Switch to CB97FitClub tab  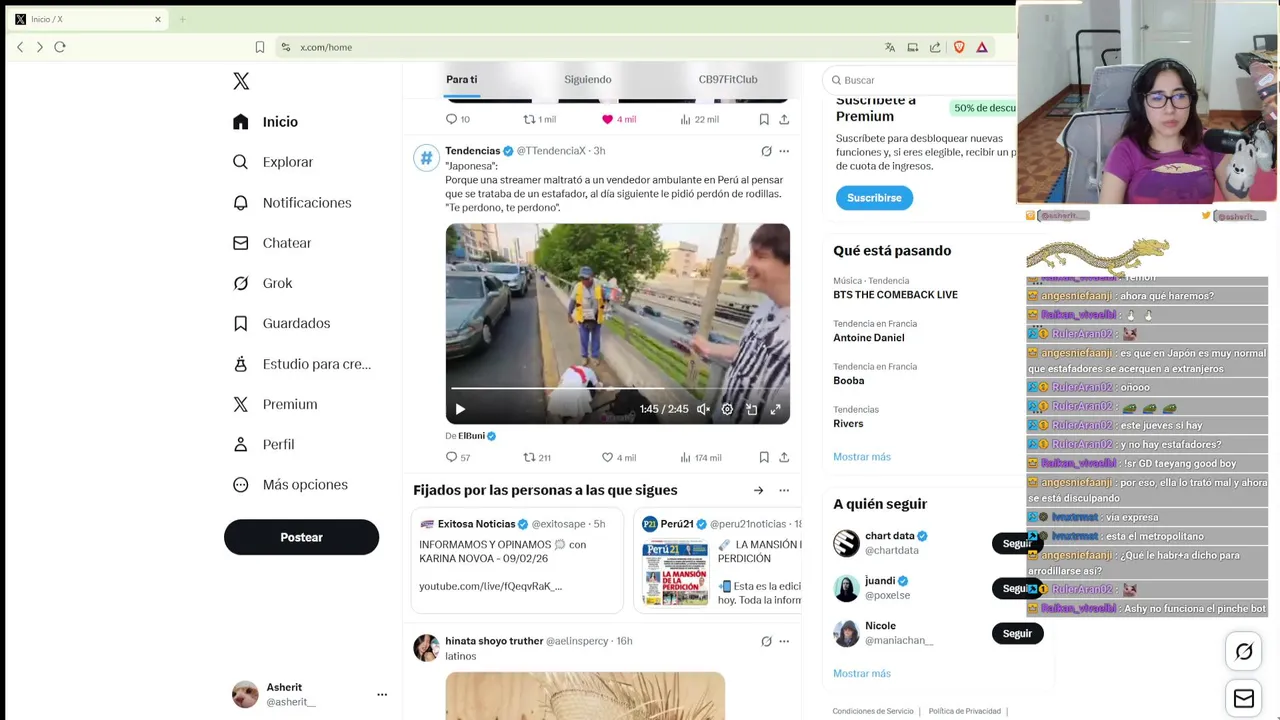[728, 79]
